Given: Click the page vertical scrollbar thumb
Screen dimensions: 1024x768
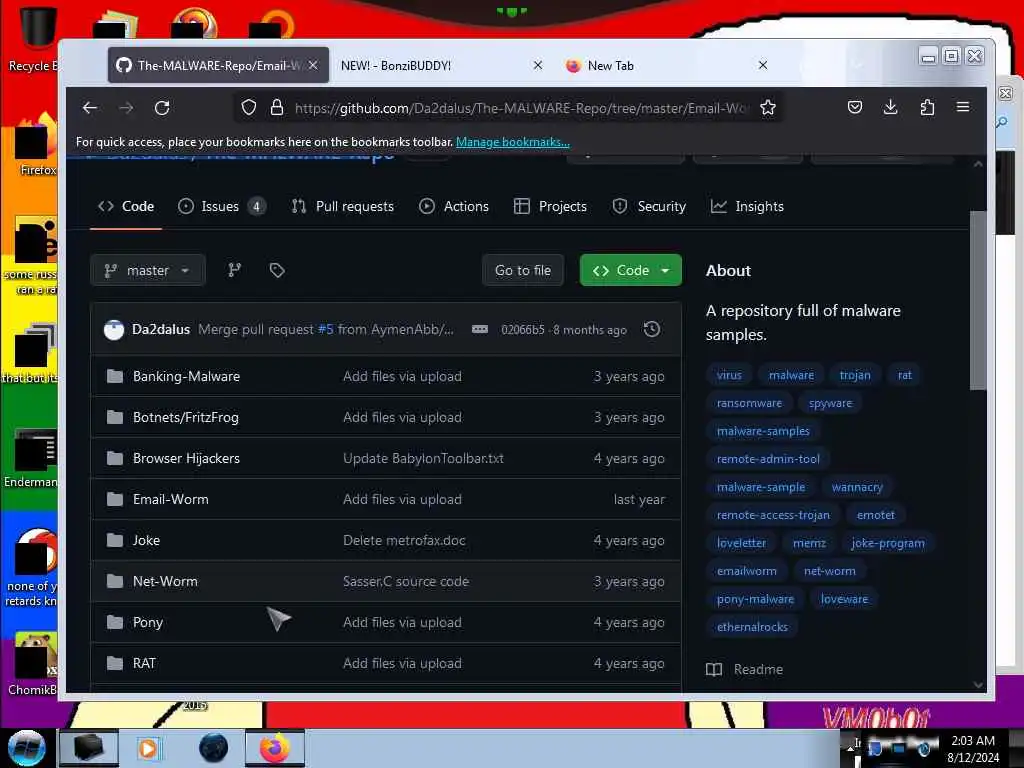Looking at the screenshot, I should click(x=978, y=300).
